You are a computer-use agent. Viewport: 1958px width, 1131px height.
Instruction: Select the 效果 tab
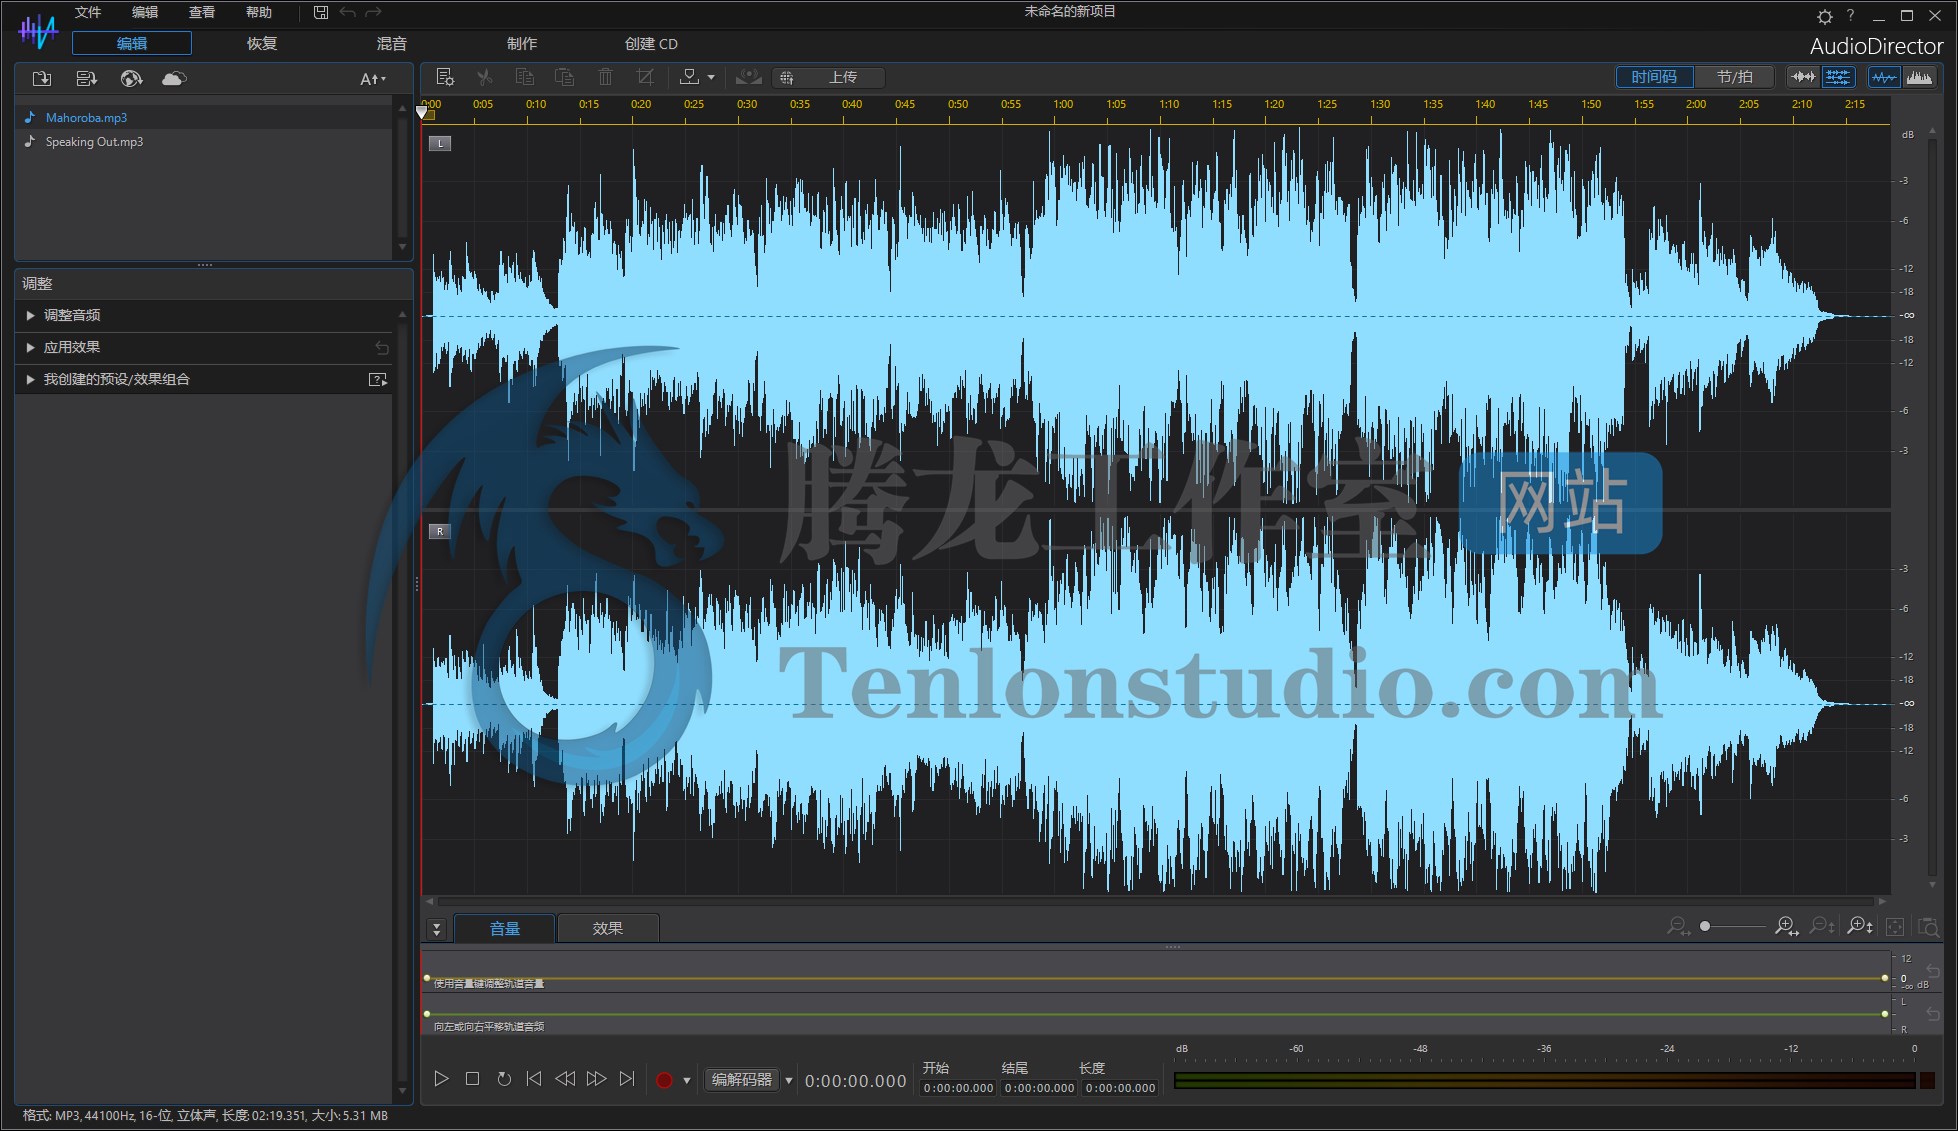tap(608, 928)
